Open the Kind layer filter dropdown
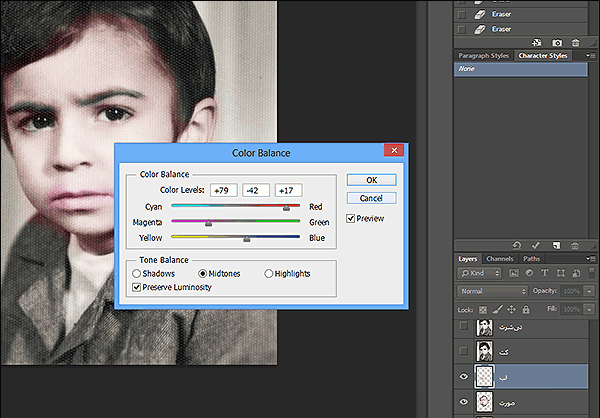Screen dimensions: 600x418 coord(479,273)
